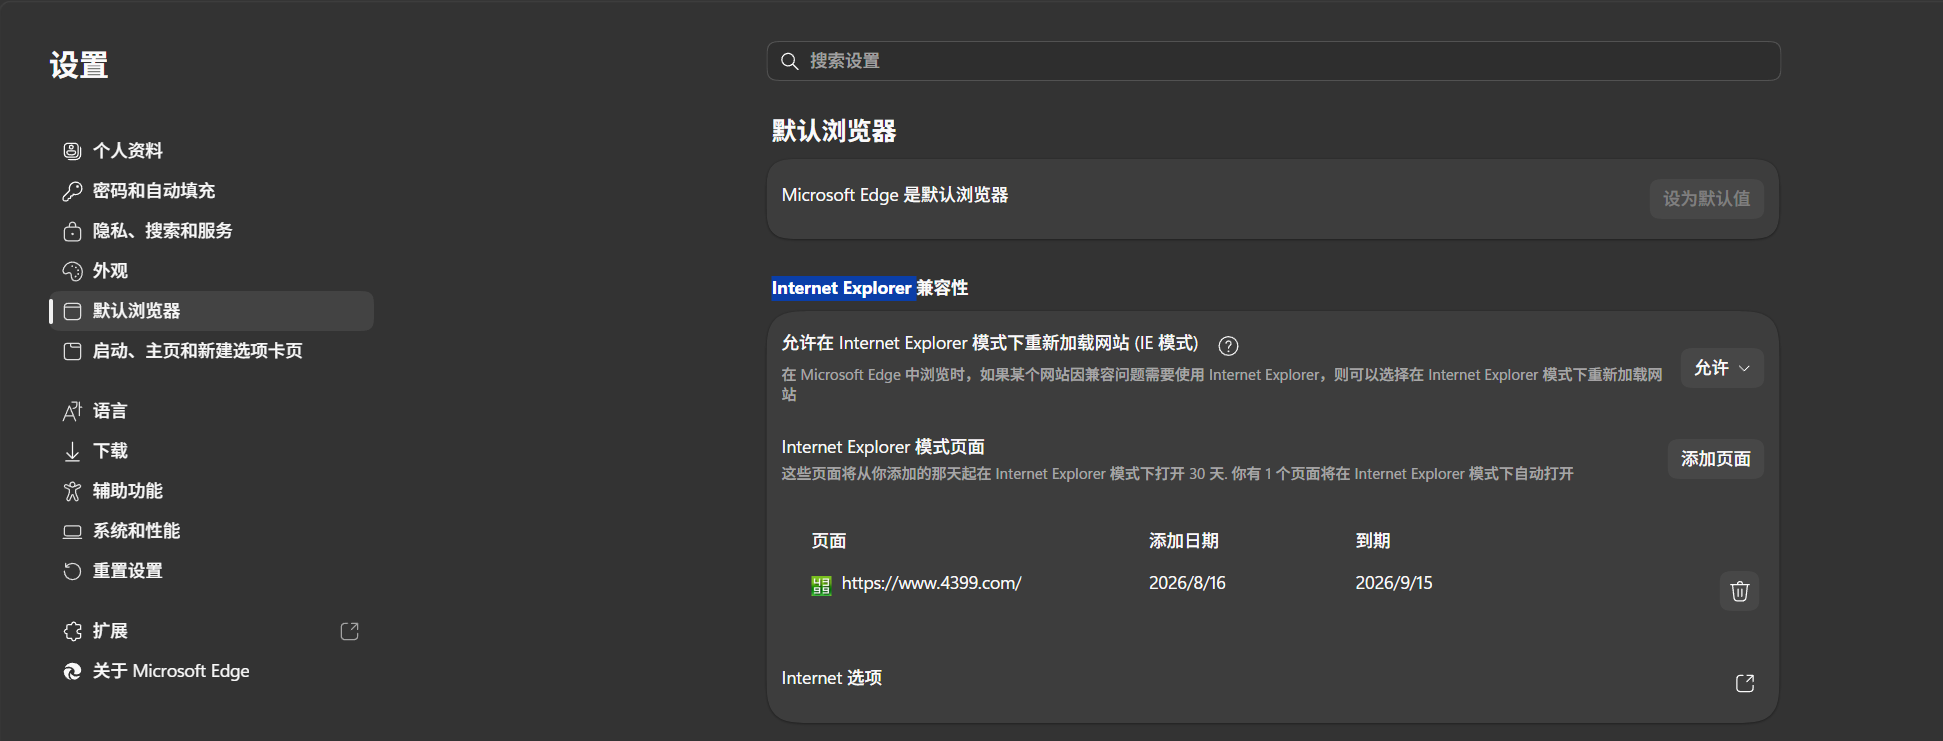Click the 2026/9/15 expiry date cell
The image size is (1943, 741).
click(1393, 583)
